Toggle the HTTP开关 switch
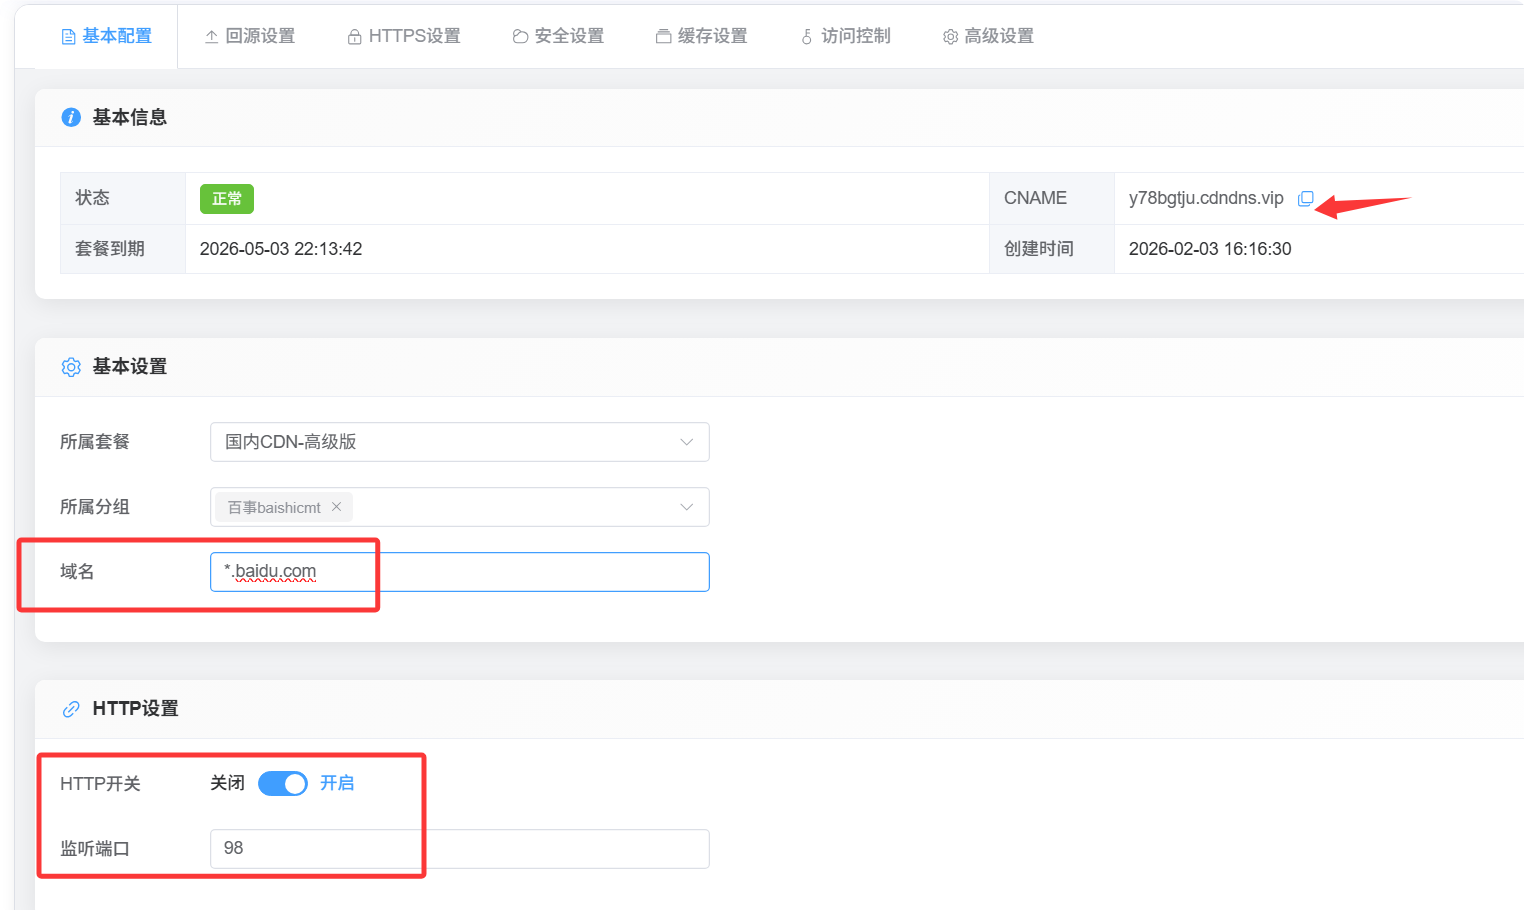1524x910 pixels. tap(283, 783)
